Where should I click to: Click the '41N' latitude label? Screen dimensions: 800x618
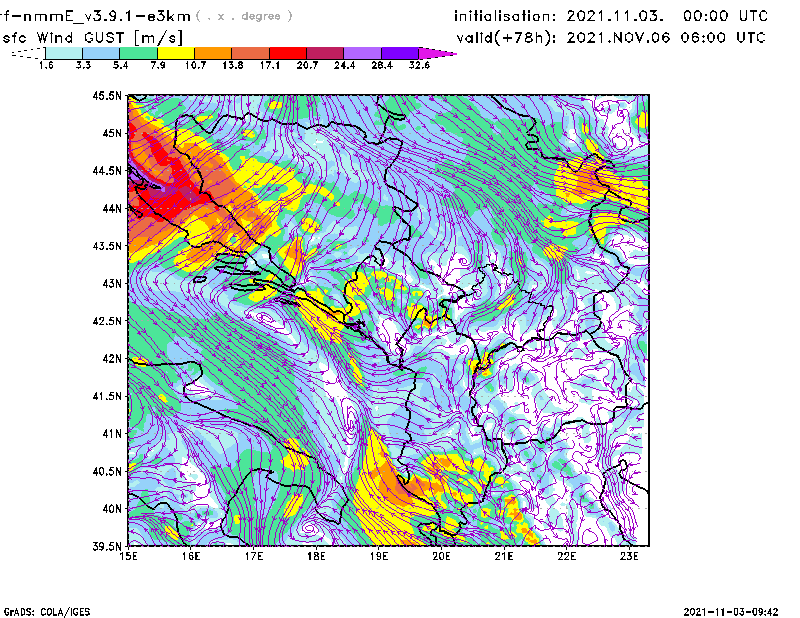pos(112,434)
